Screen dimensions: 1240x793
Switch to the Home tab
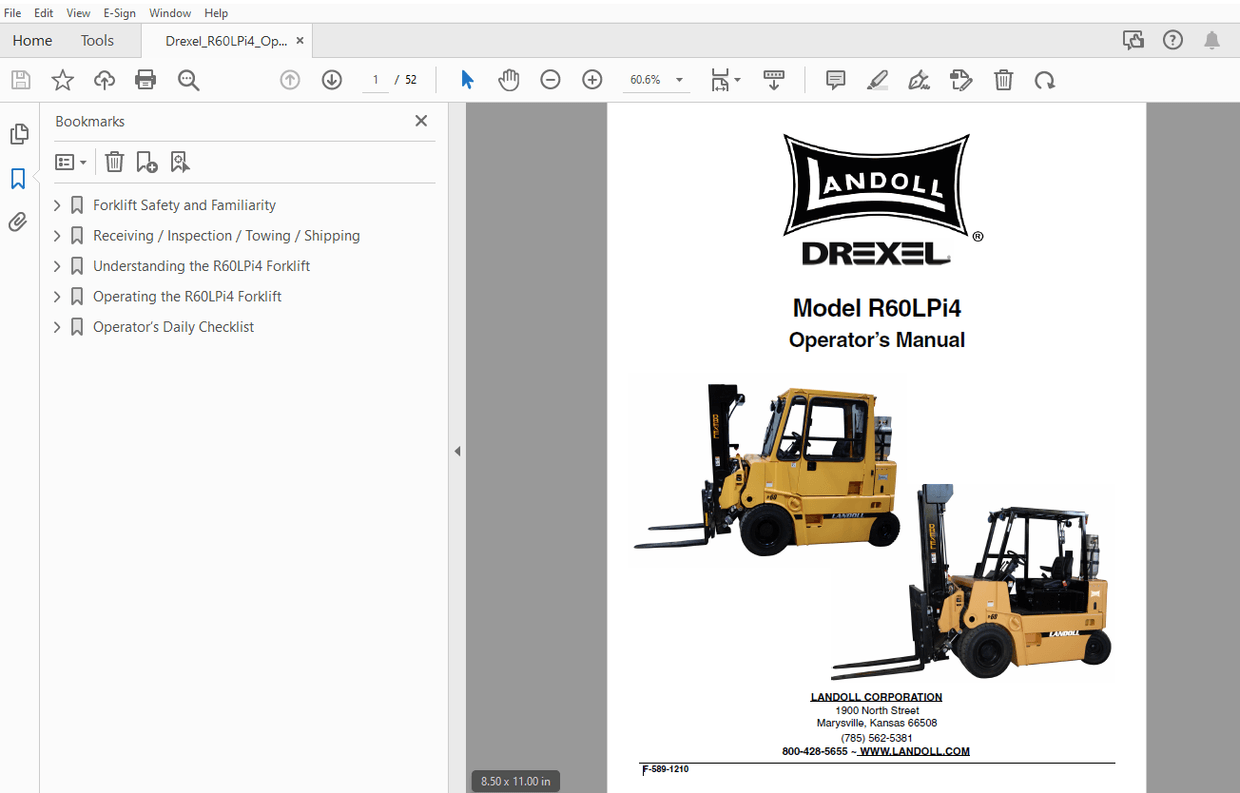pos(32,40)
